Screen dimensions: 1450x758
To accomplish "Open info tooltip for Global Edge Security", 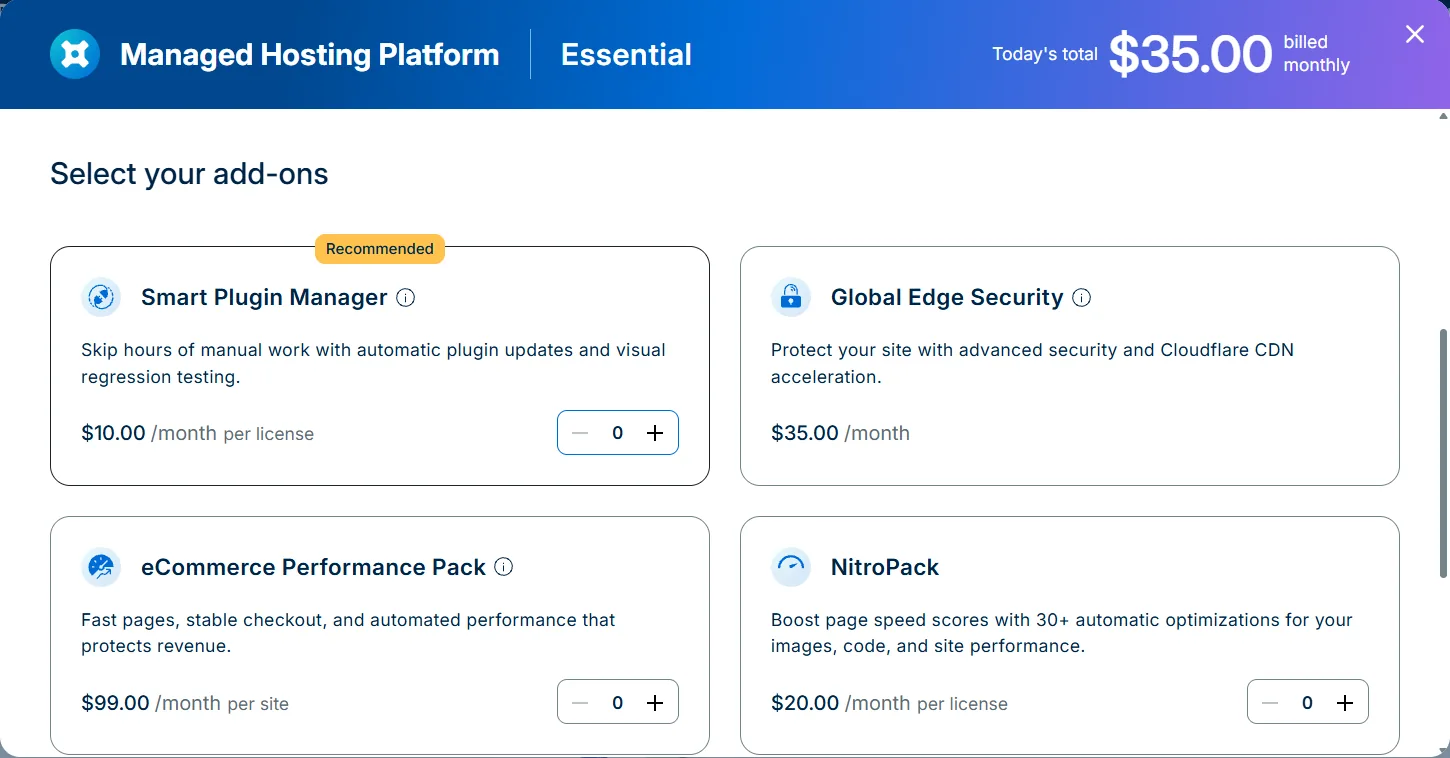I will click(1082, 297).
